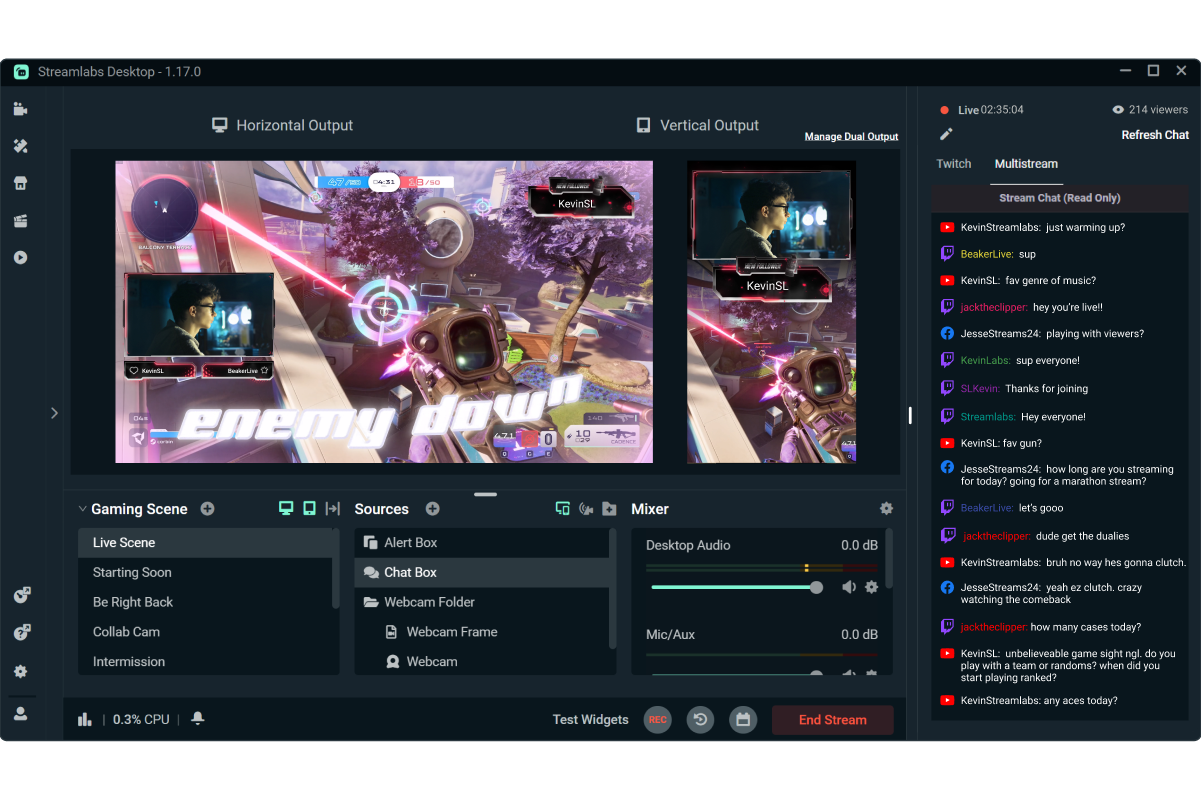The width and height of the screenshot is (1201, 800).
Task: Click the 214 viewers count
Action: tap(1151, 110)
